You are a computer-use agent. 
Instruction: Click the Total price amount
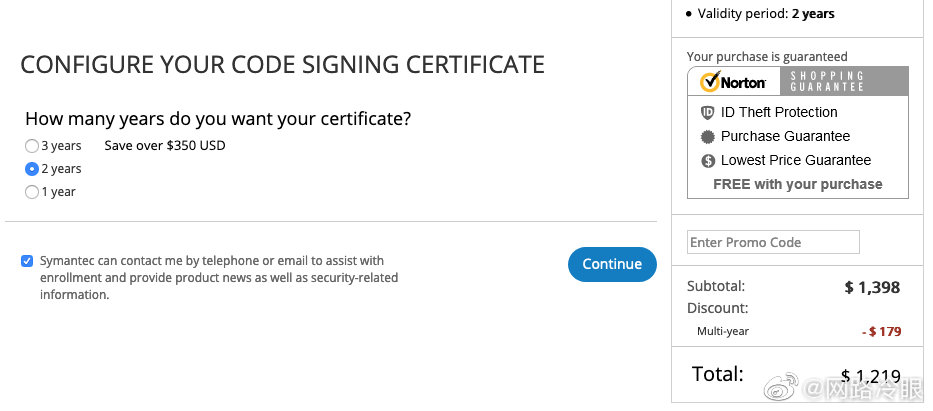pos(870,376)
